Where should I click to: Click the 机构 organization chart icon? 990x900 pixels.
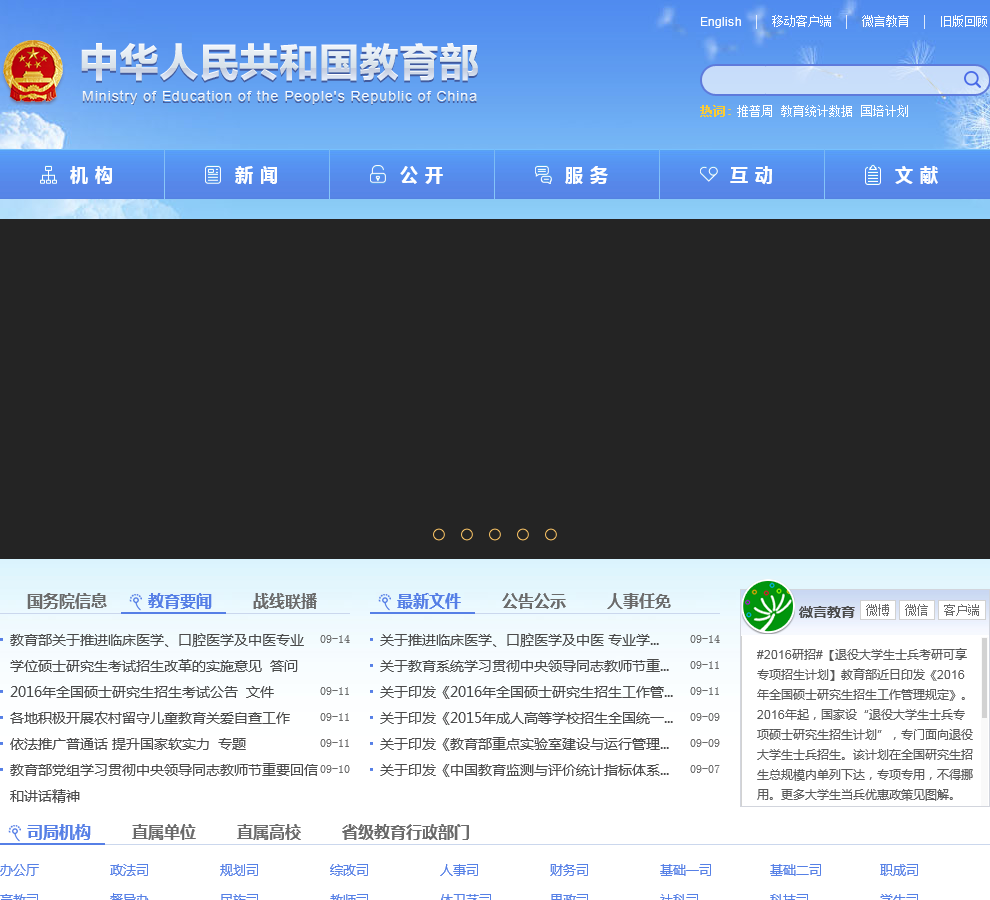click(x=48, y=176)
